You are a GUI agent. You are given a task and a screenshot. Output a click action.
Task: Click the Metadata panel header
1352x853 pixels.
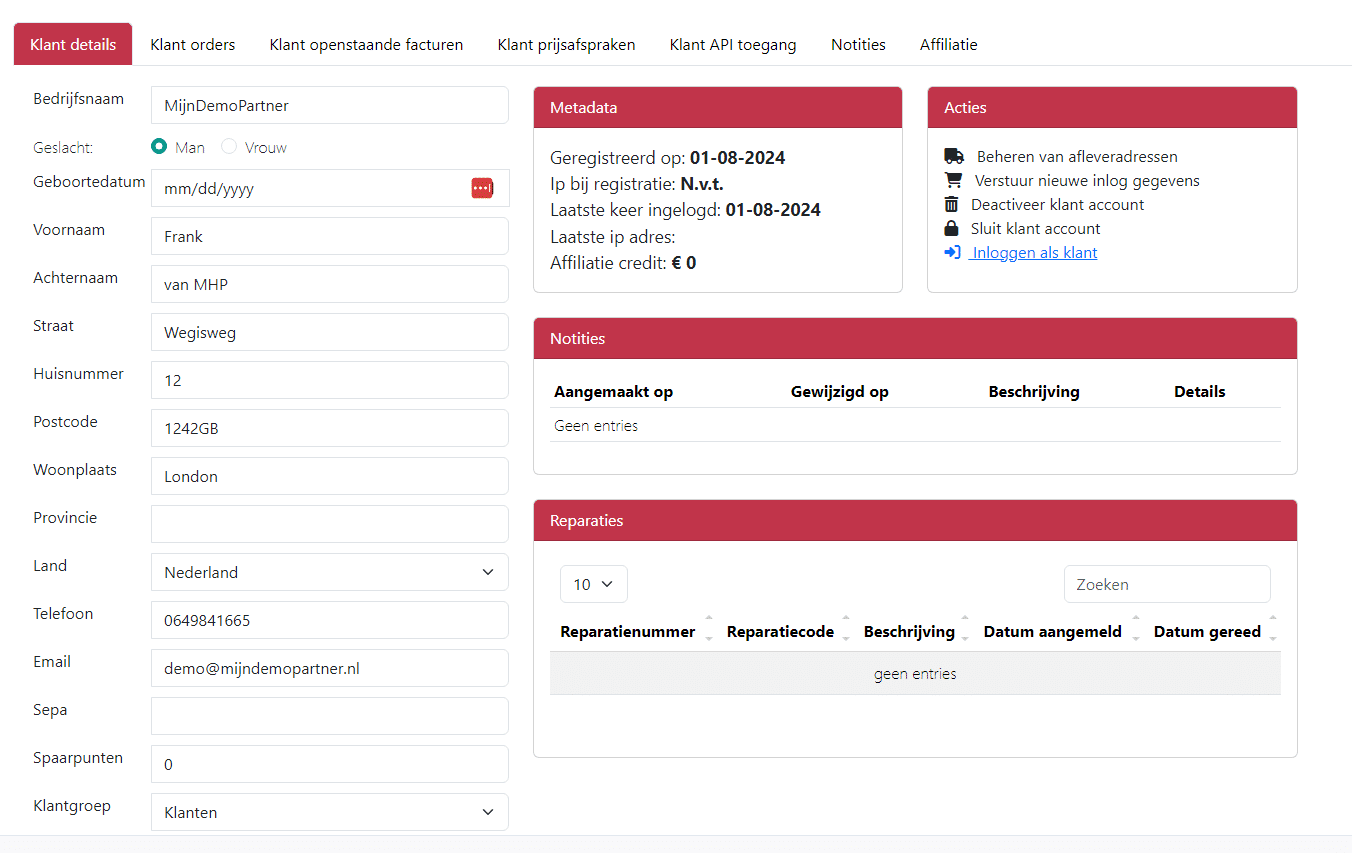pos(718,108)
